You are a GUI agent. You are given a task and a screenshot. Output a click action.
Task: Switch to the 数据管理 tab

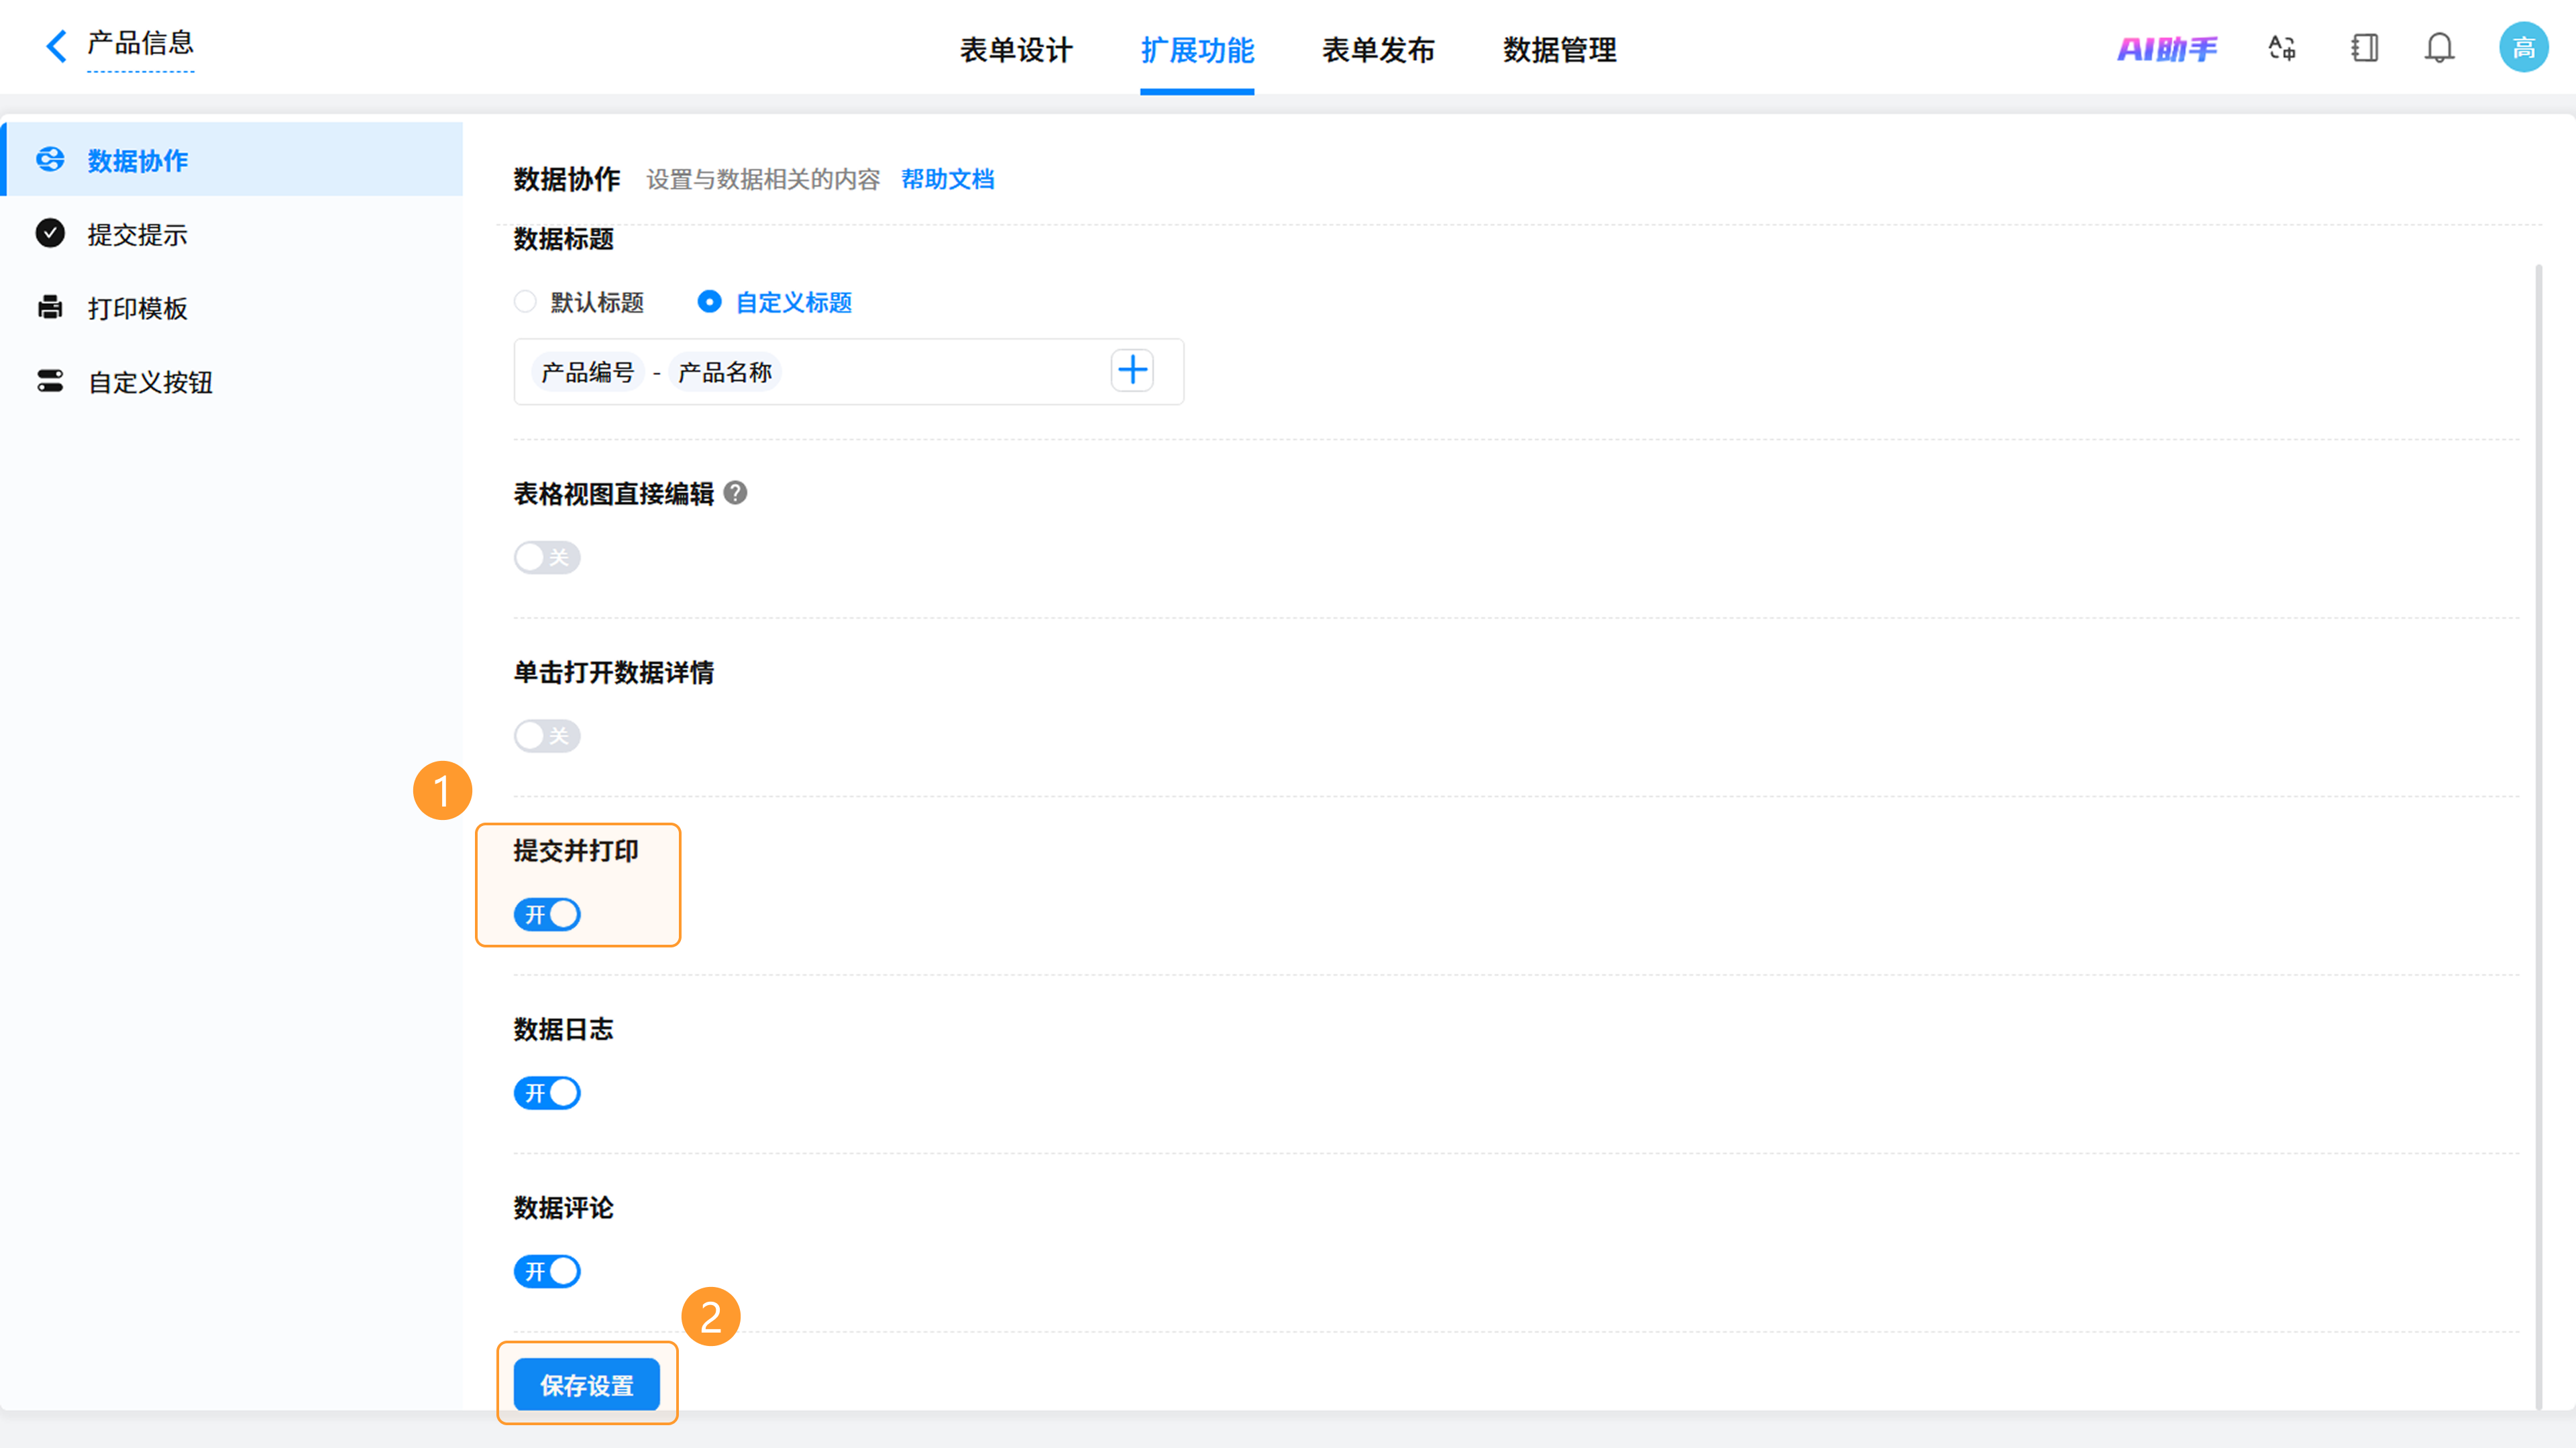[1559, 50]
